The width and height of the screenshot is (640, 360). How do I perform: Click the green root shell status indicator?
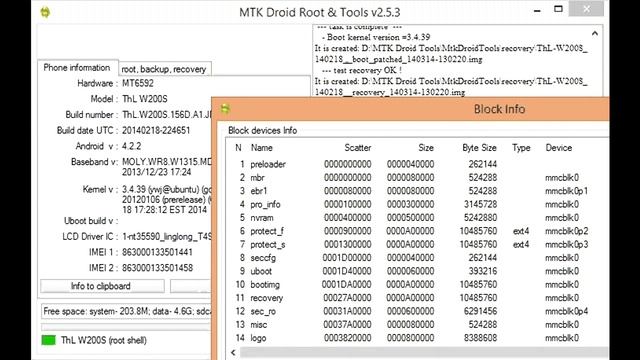[49, 340]
